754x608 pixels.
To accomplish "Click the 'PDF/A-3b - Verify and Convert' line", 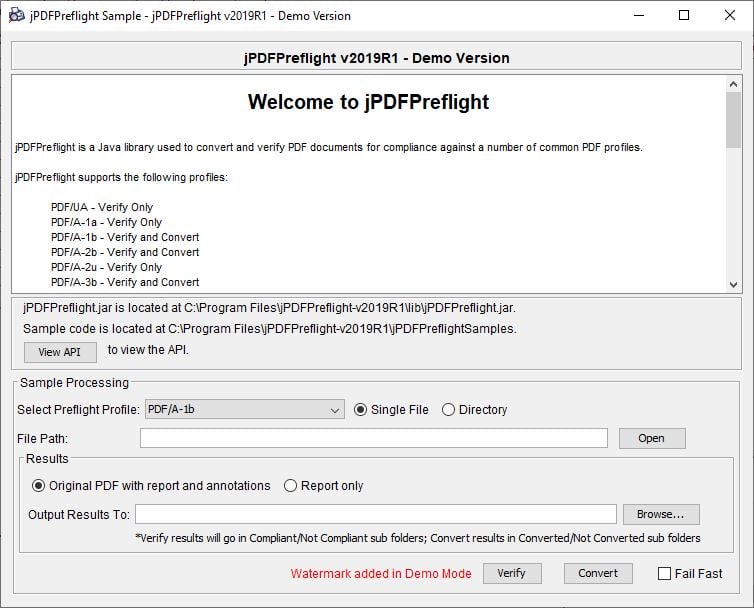I will click(125, 282).
